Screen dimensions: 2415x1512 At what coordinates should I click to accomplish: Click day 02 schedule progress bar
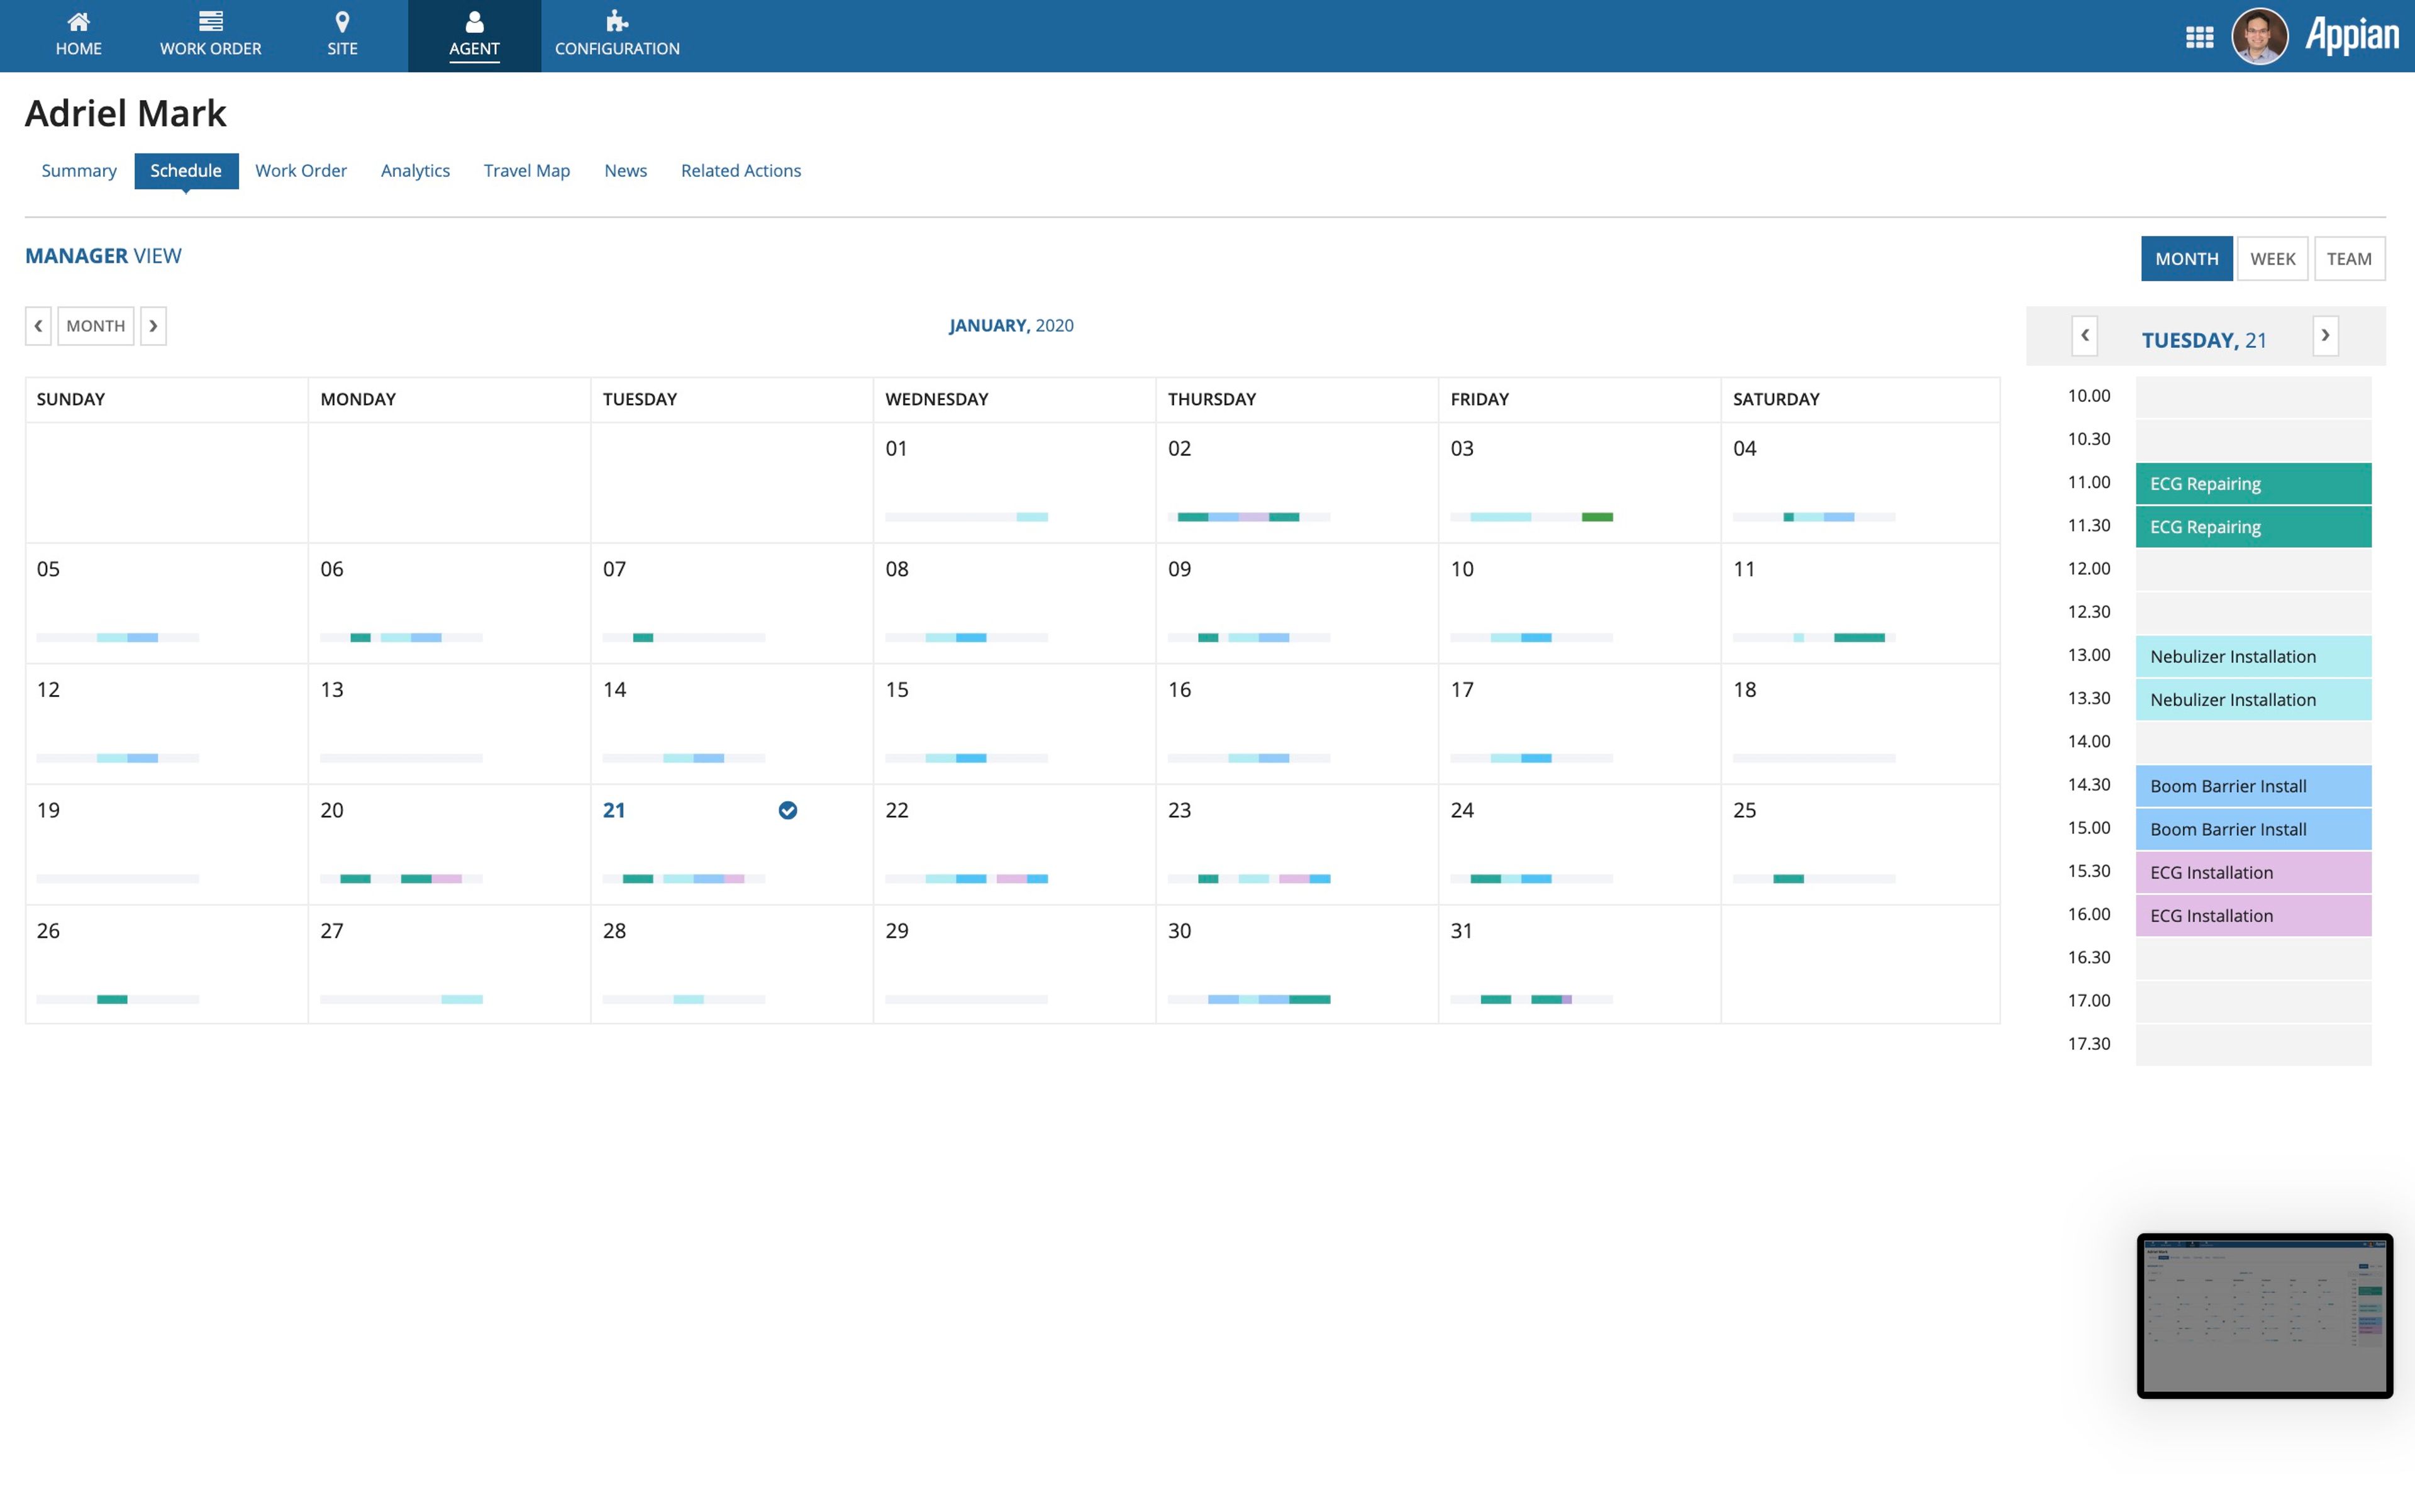1249,517
